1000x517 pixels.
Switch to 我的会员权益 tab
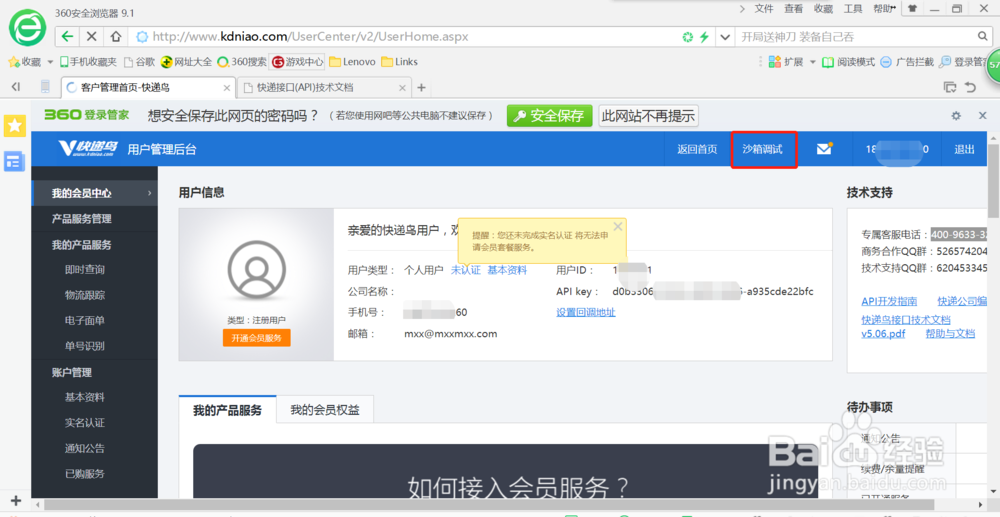(x=325, y=410)
